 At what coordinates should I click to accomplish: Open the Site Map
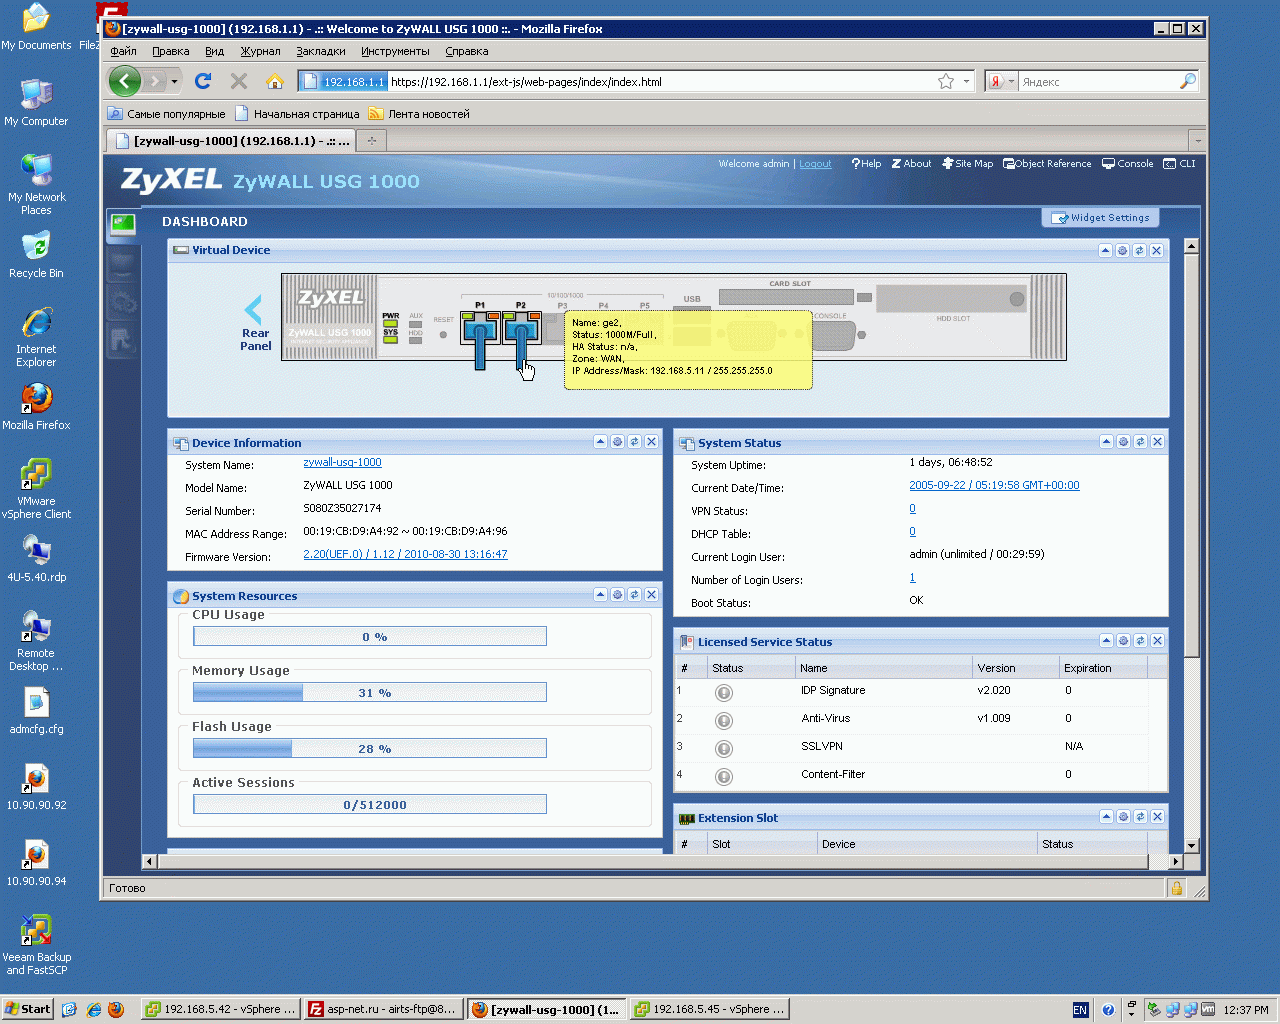pyautogui.click(x=968, y=164)
